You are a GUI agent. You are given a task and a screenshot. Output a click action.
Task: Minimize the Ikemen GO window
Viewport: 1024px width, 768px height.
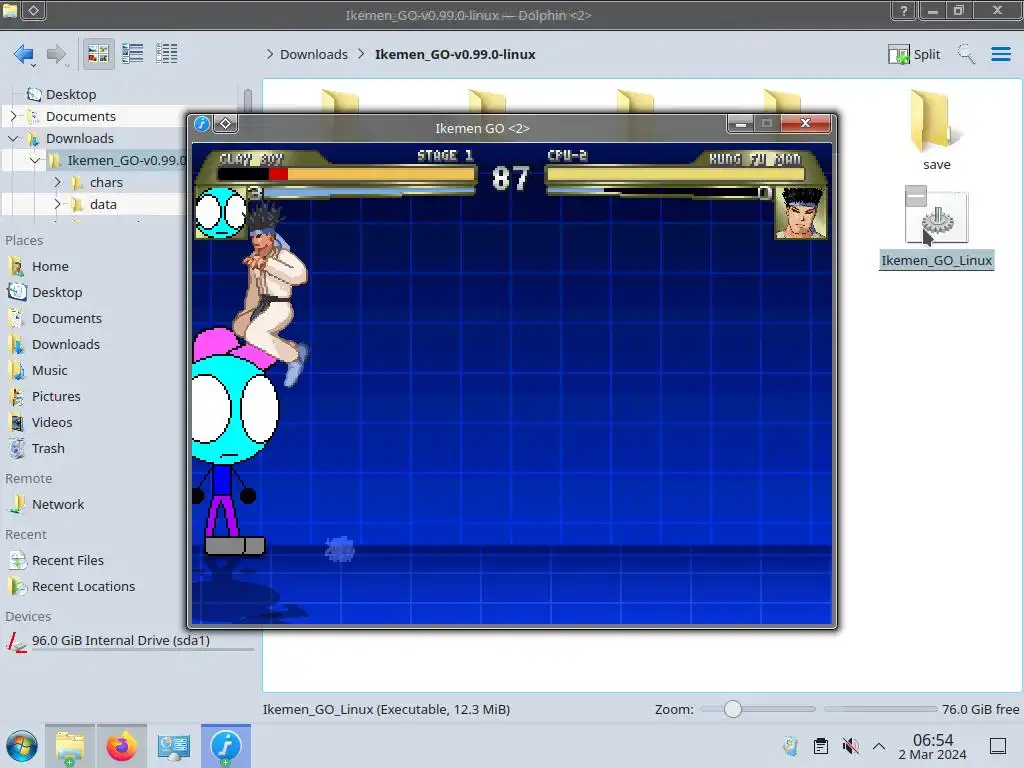tap(741, 123)
